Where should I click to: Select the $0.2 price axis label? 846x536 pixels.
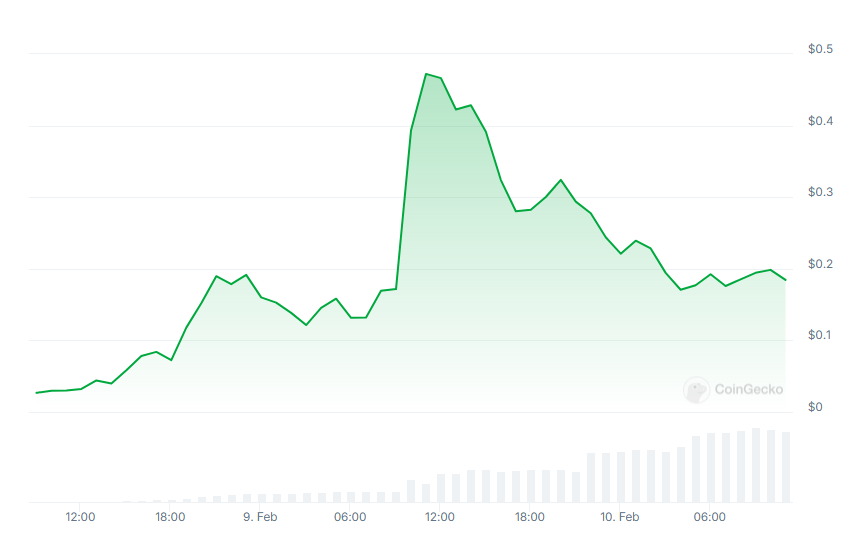click(820, 264)
